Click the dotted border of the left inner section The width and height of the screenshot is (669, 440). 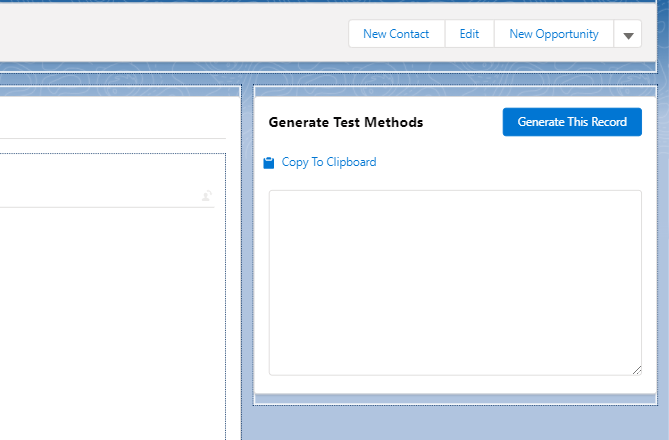(226, 300)
